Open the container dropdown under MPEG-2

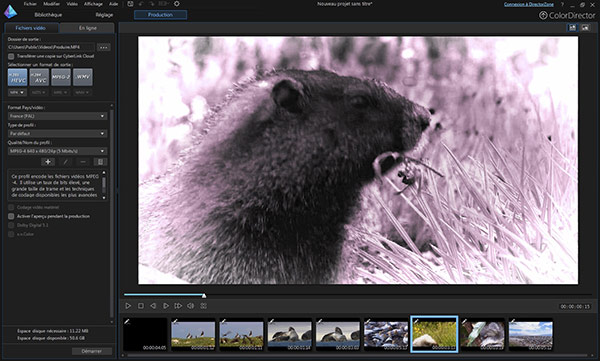(61, 93)
